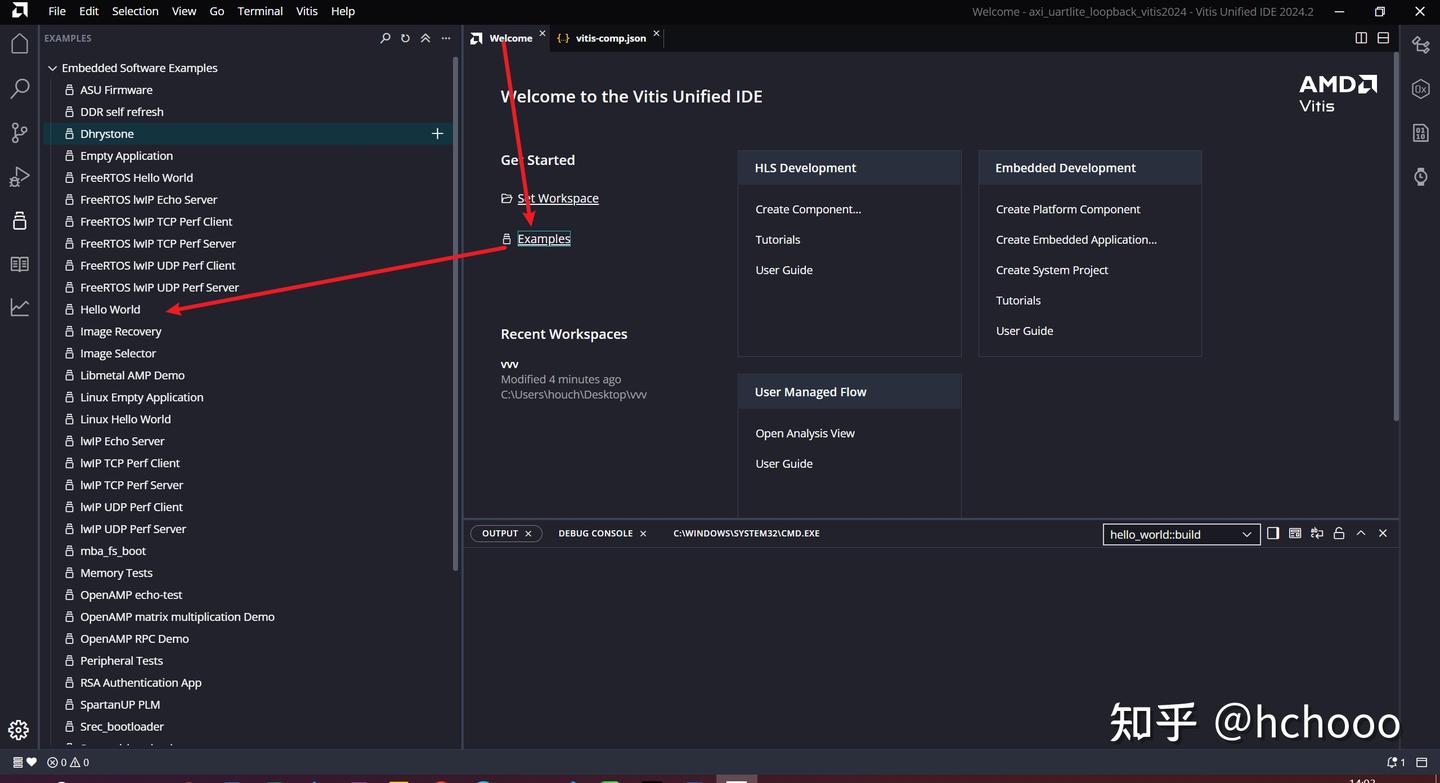Select hello_world::build output channel dropdown
The height and width of the screenshot is (783, 1440).
pos(1181,534)
